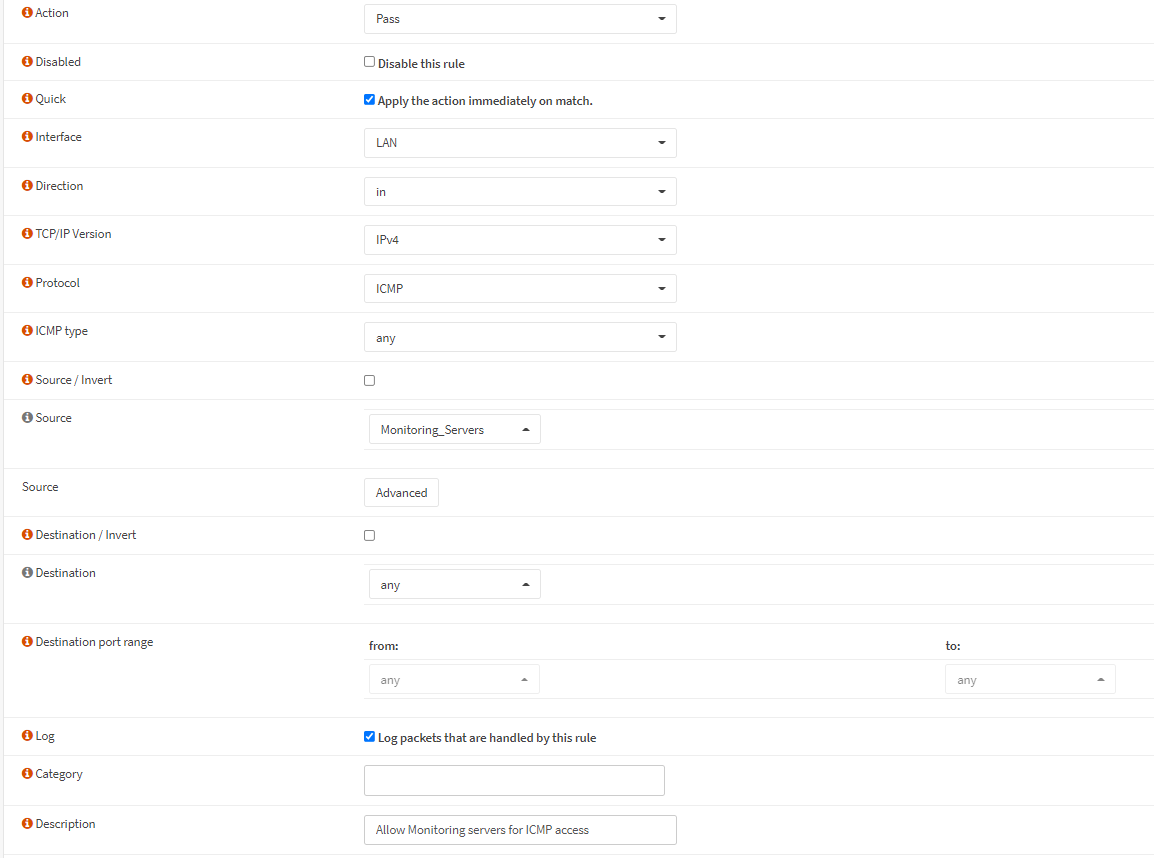
Task: Click the Log packets label text
Action: point(487,738)
